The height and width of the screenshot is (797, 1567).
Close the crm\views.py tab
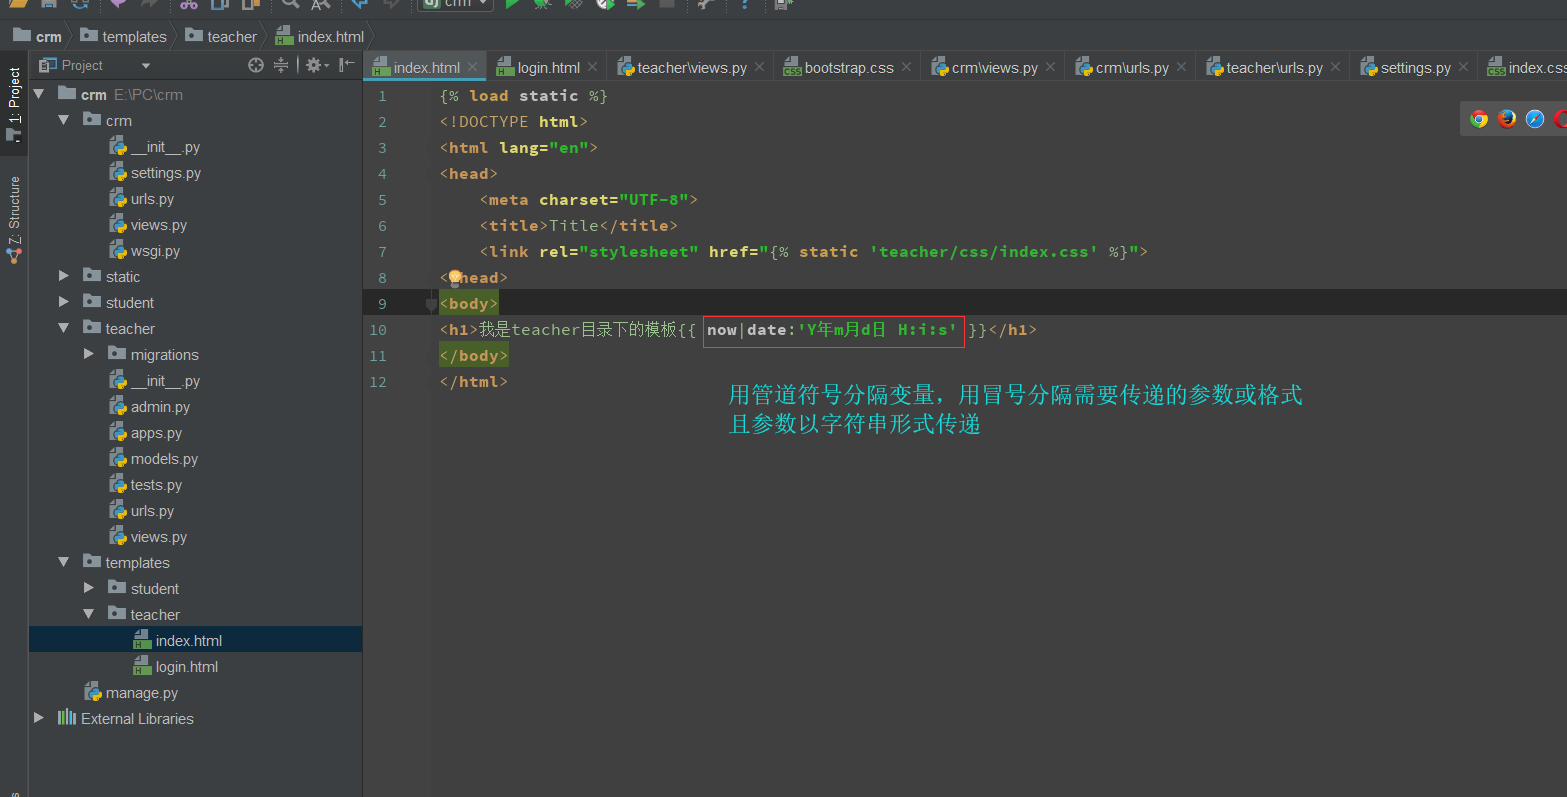tap(1050, 67)
